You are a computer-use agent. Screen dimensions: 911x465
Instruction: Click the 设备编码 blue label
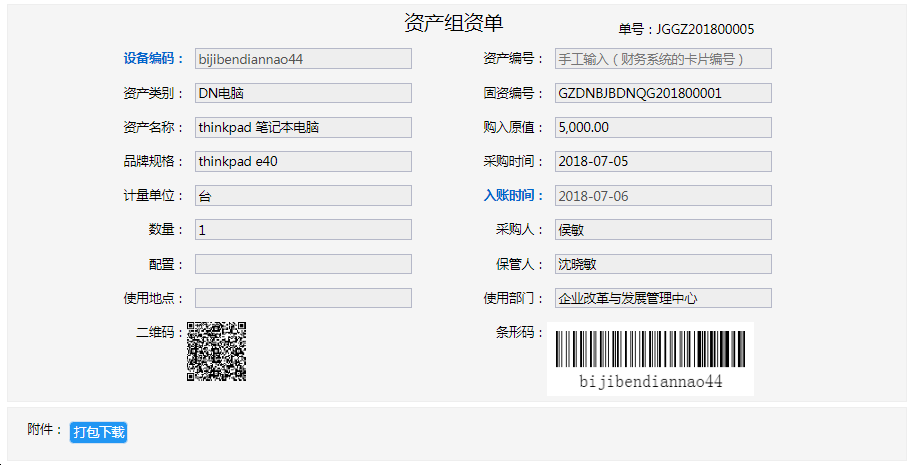[148, 59]
